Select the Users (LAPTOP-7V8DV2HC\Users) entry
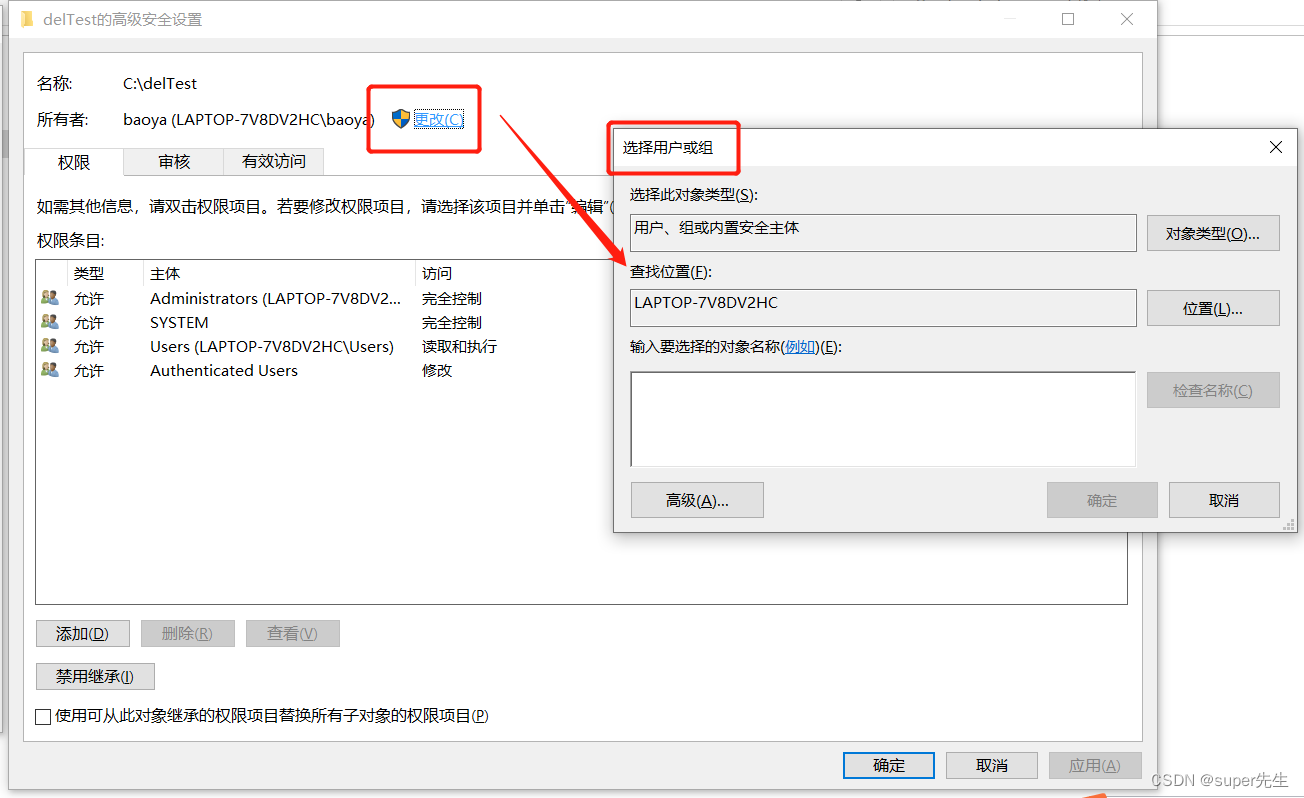The height and width of the screenshot is (798, 1304). pos(325,346)
